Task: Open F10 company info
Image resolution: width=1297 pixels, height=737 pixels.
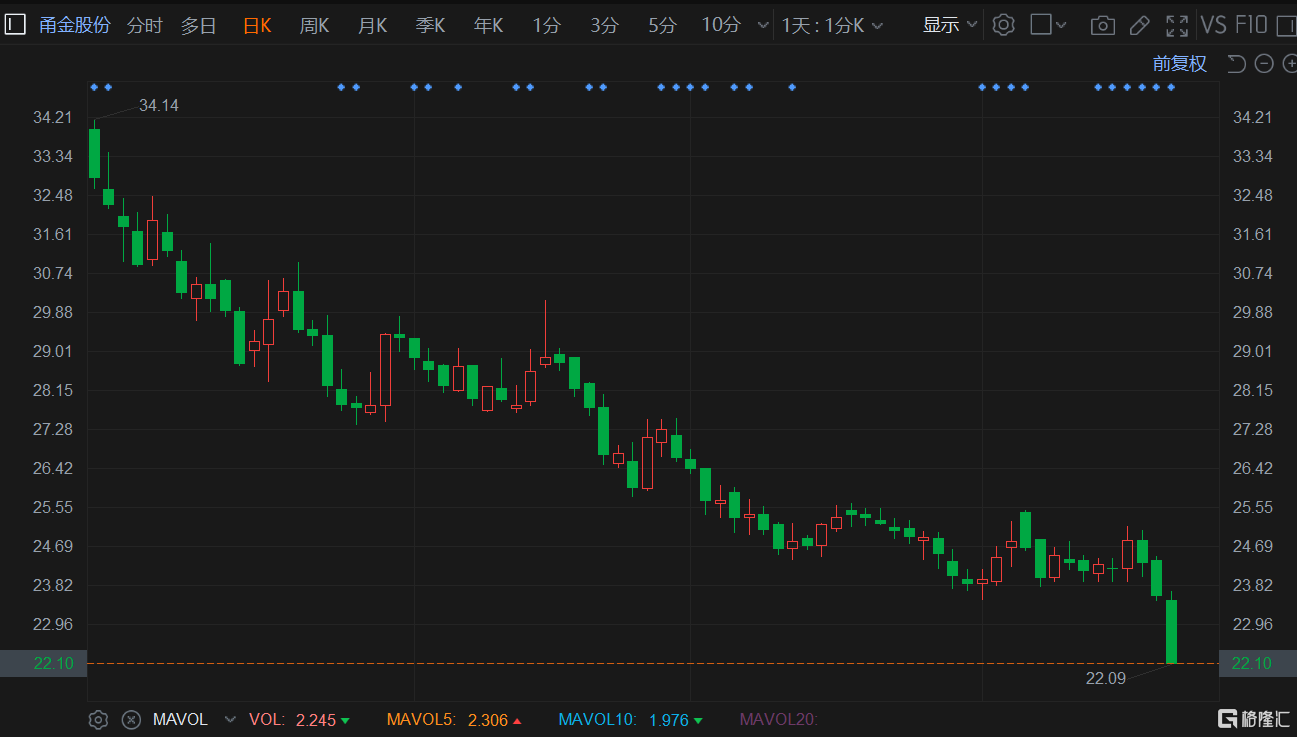Action: 1251,25
